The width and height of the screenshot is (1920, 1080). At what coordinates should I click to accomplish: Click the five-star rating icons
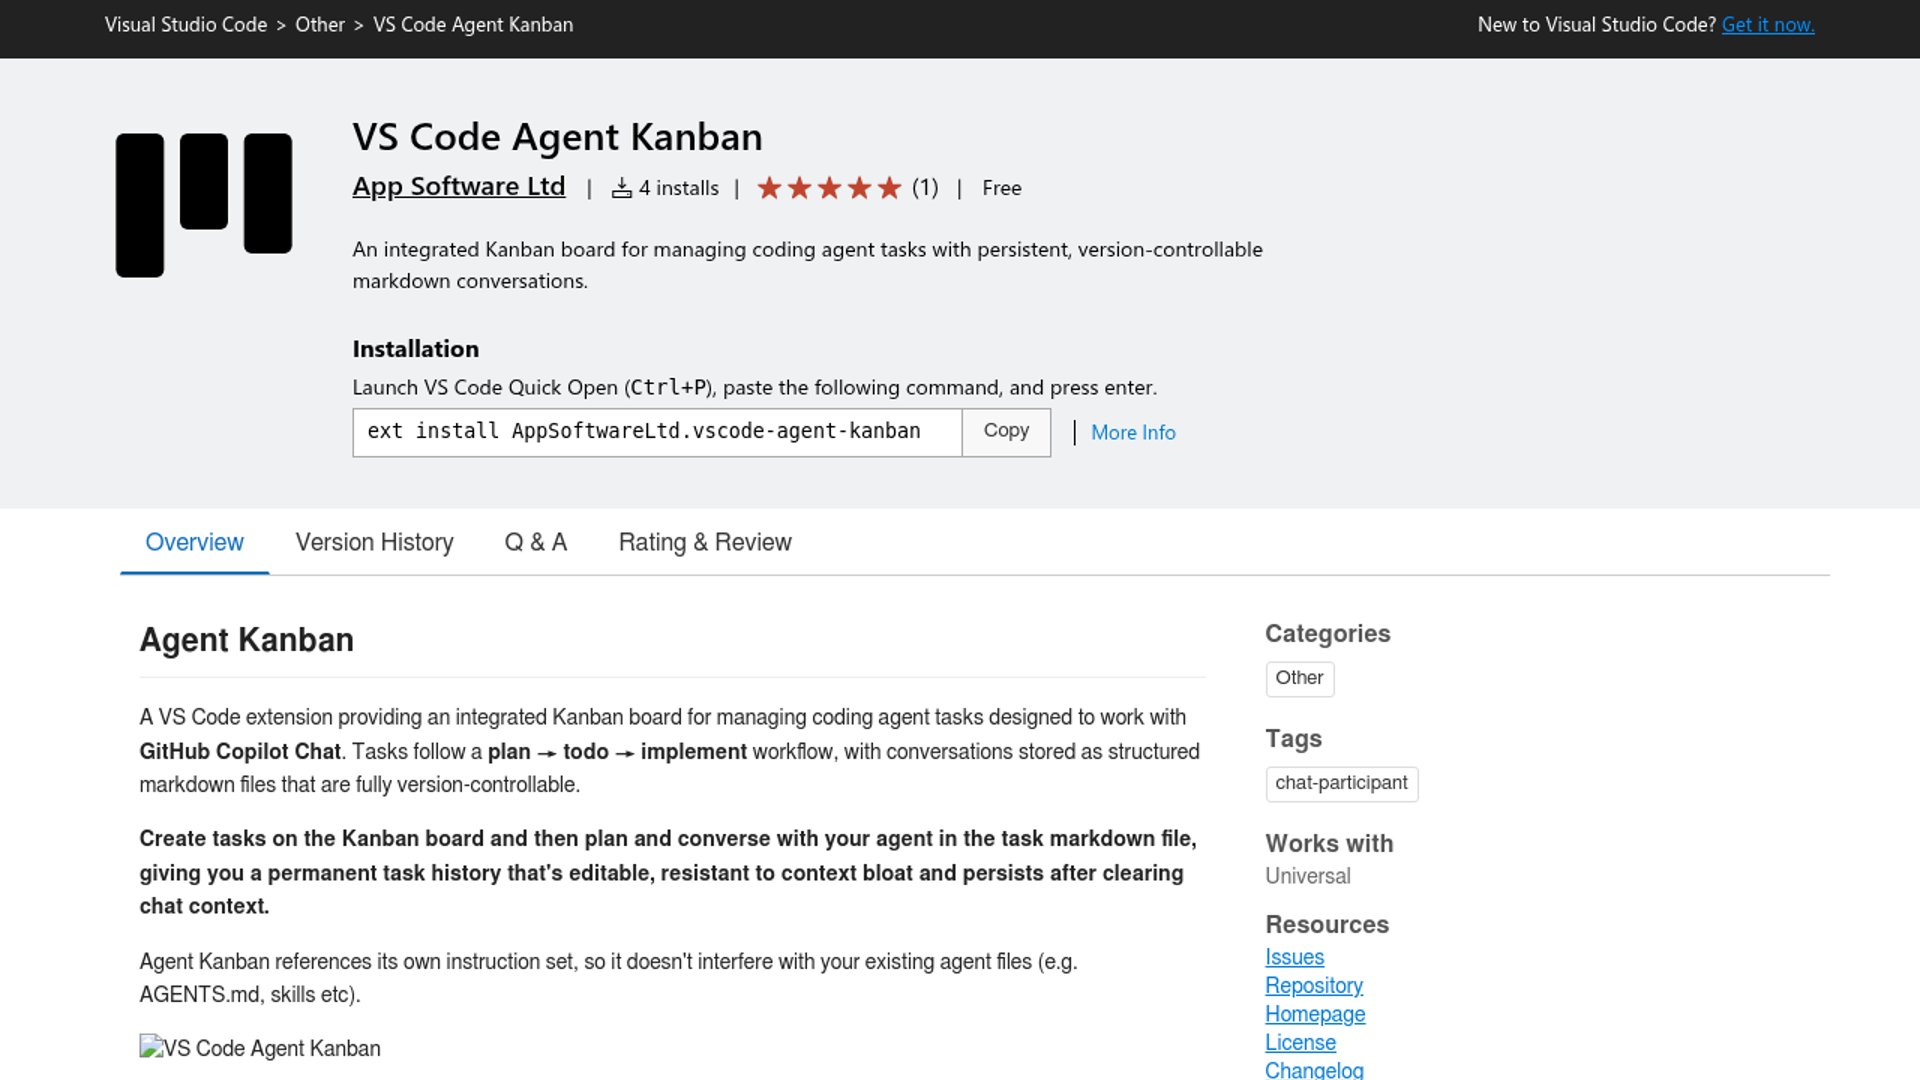click(829, 188)
